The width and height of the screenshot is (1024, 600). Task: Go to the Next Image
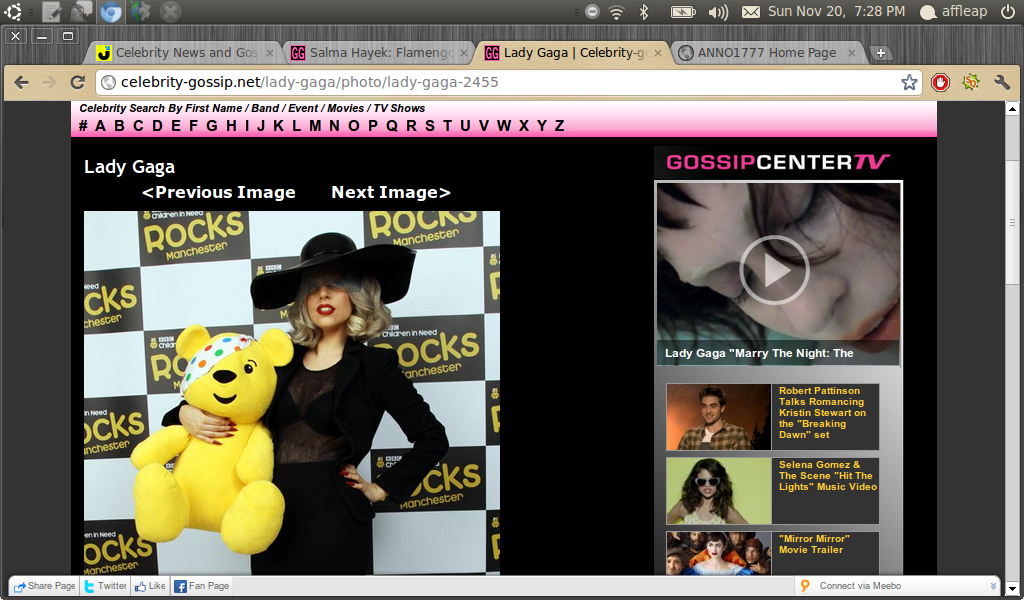click(x=391, y=192)
